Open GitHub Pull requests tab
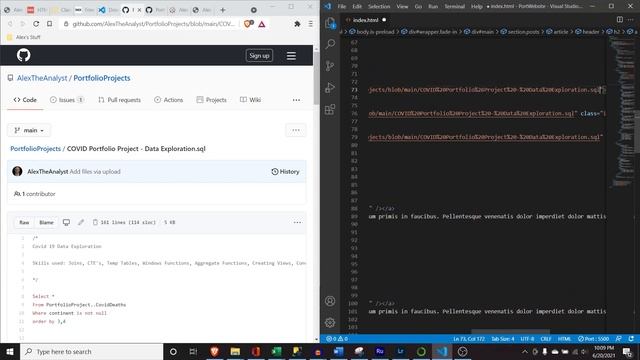 point(119,100)
